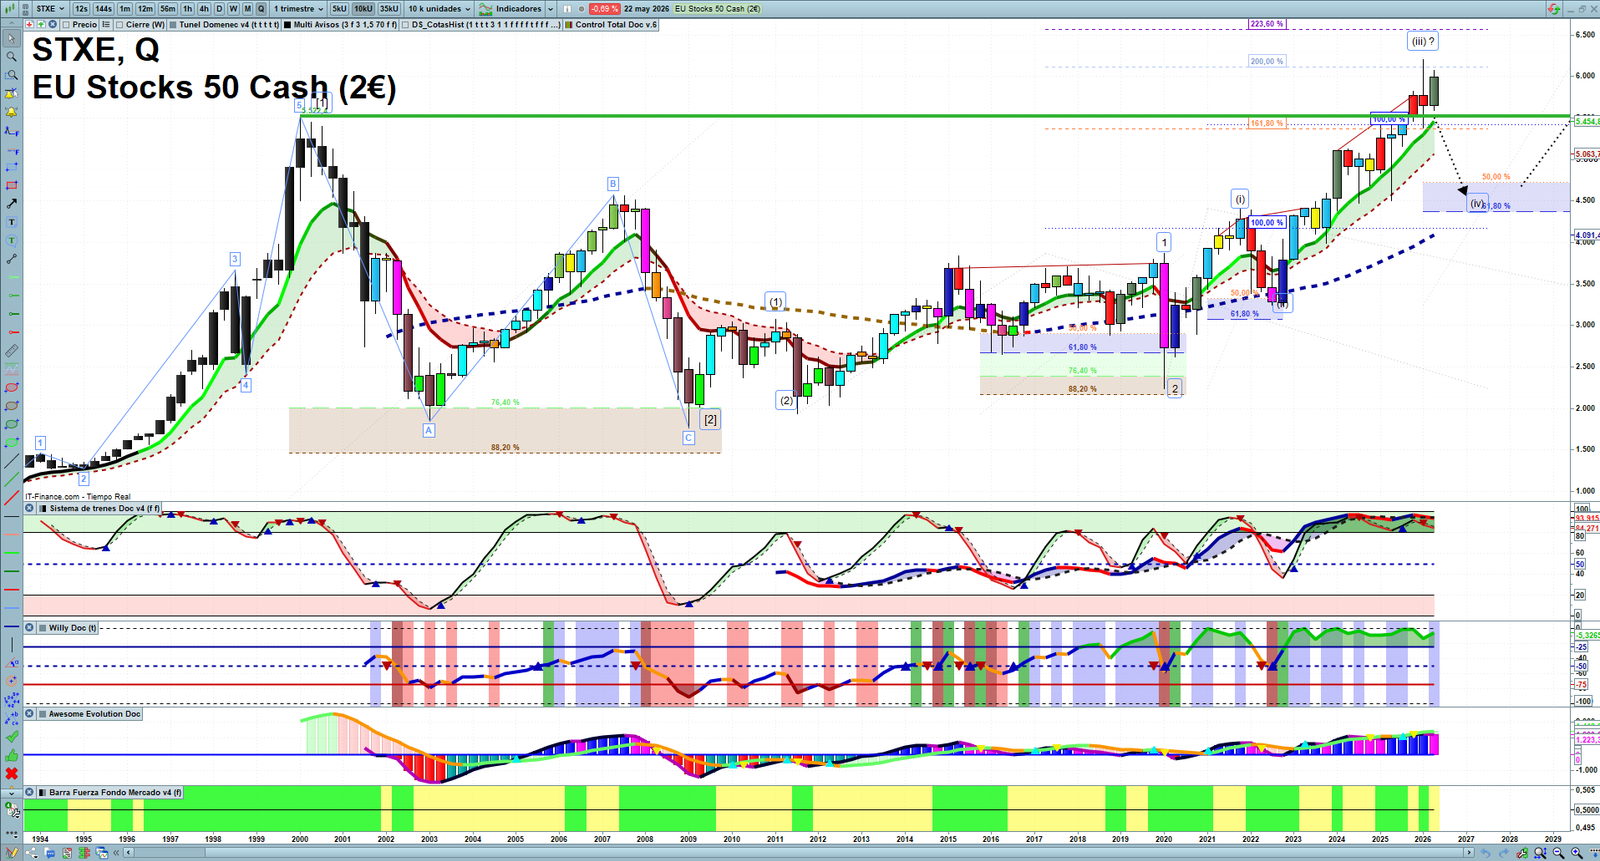Open the list icon beside Precio label
The width and height of the screenshot is (1600, 861).
pos(106,24)
